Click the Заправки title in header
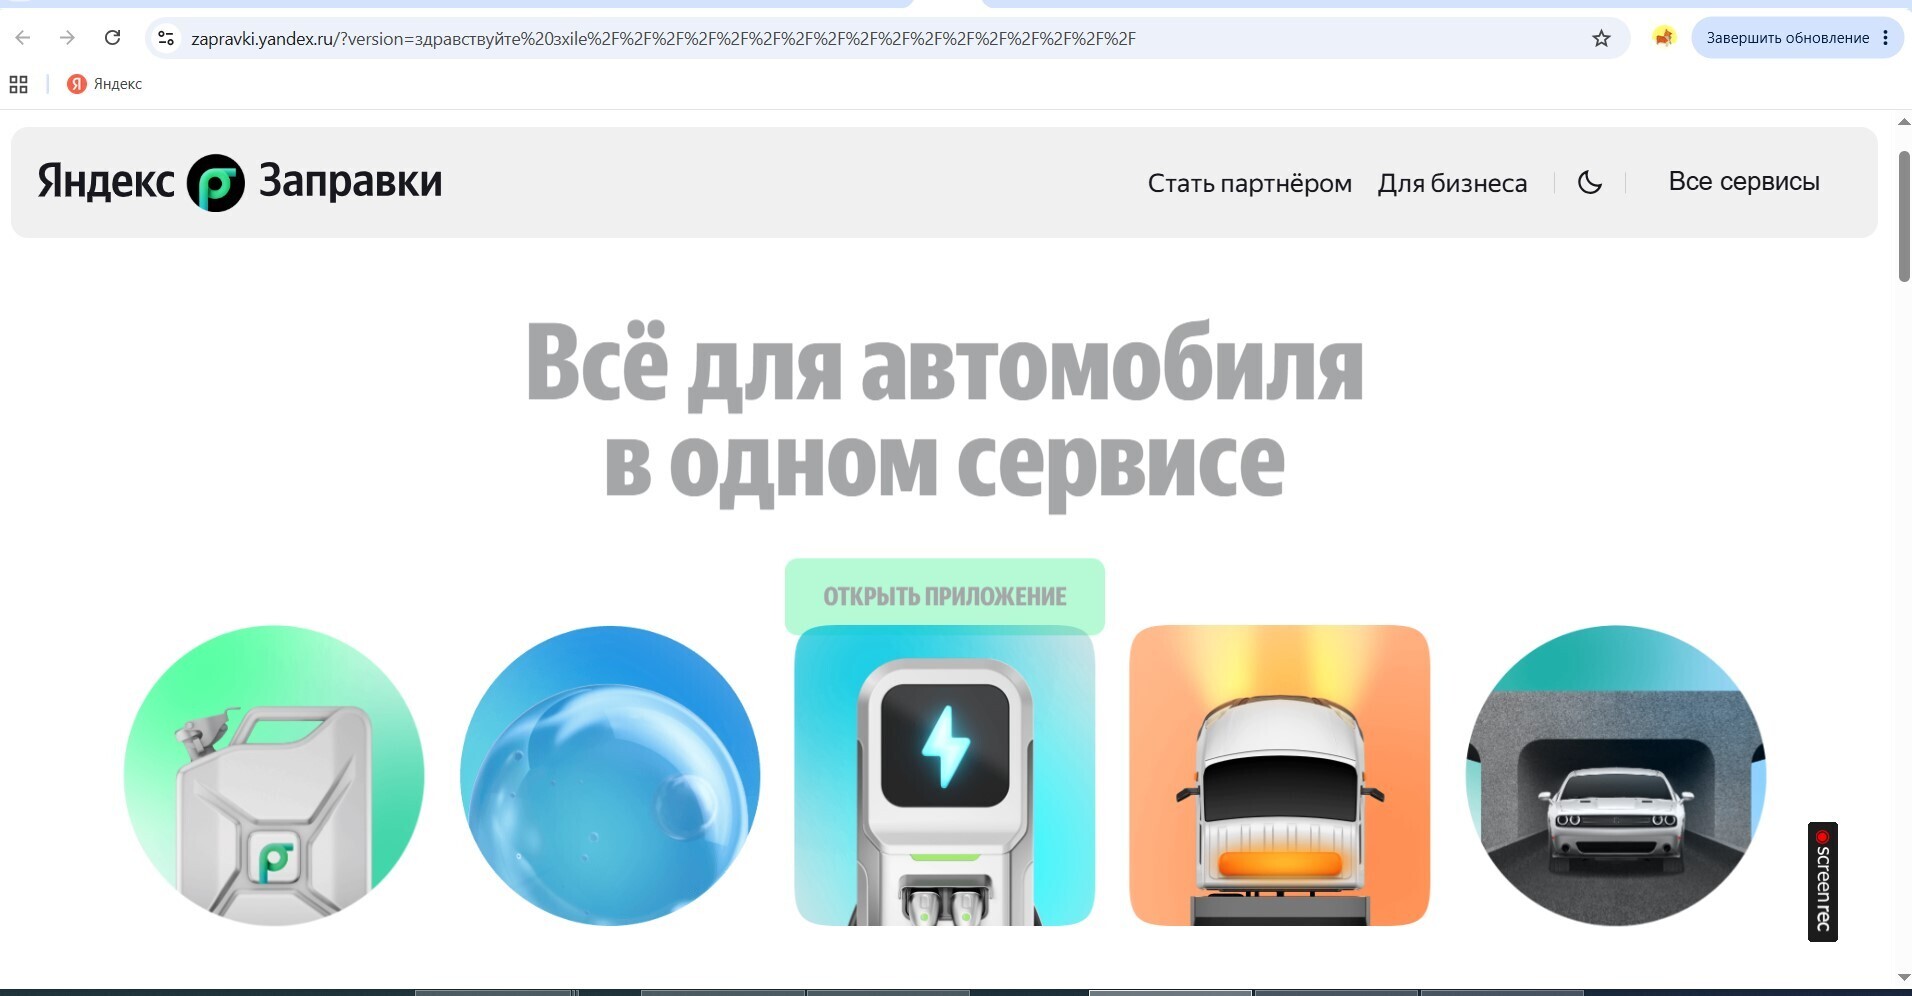This screenshot has height=996, width=1912. pos(350,181)
